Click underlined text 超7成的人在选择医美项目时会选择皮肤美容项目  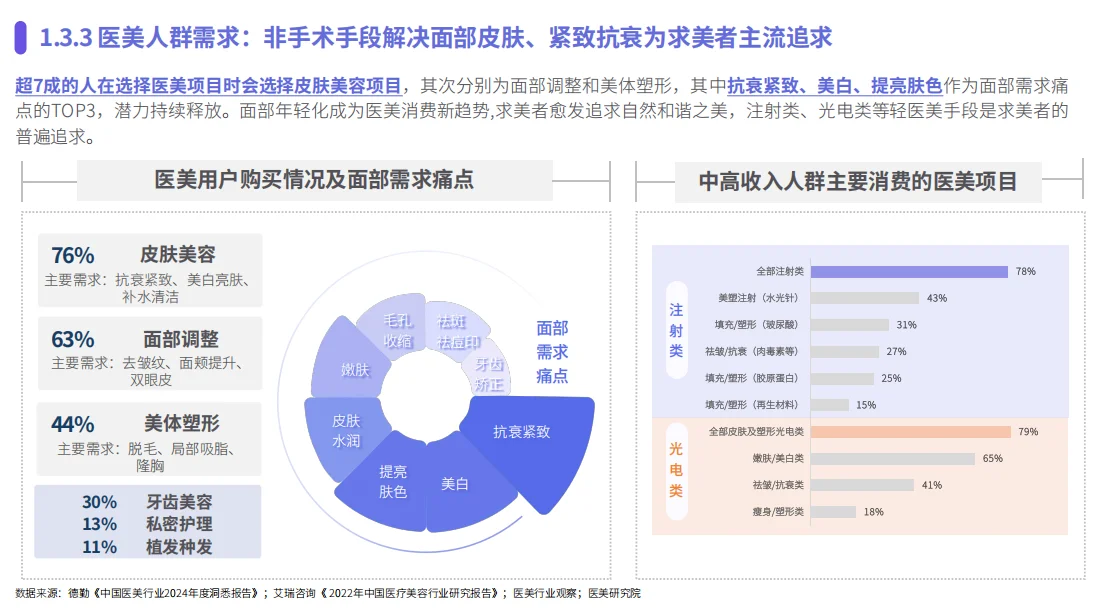pos(208,86)
